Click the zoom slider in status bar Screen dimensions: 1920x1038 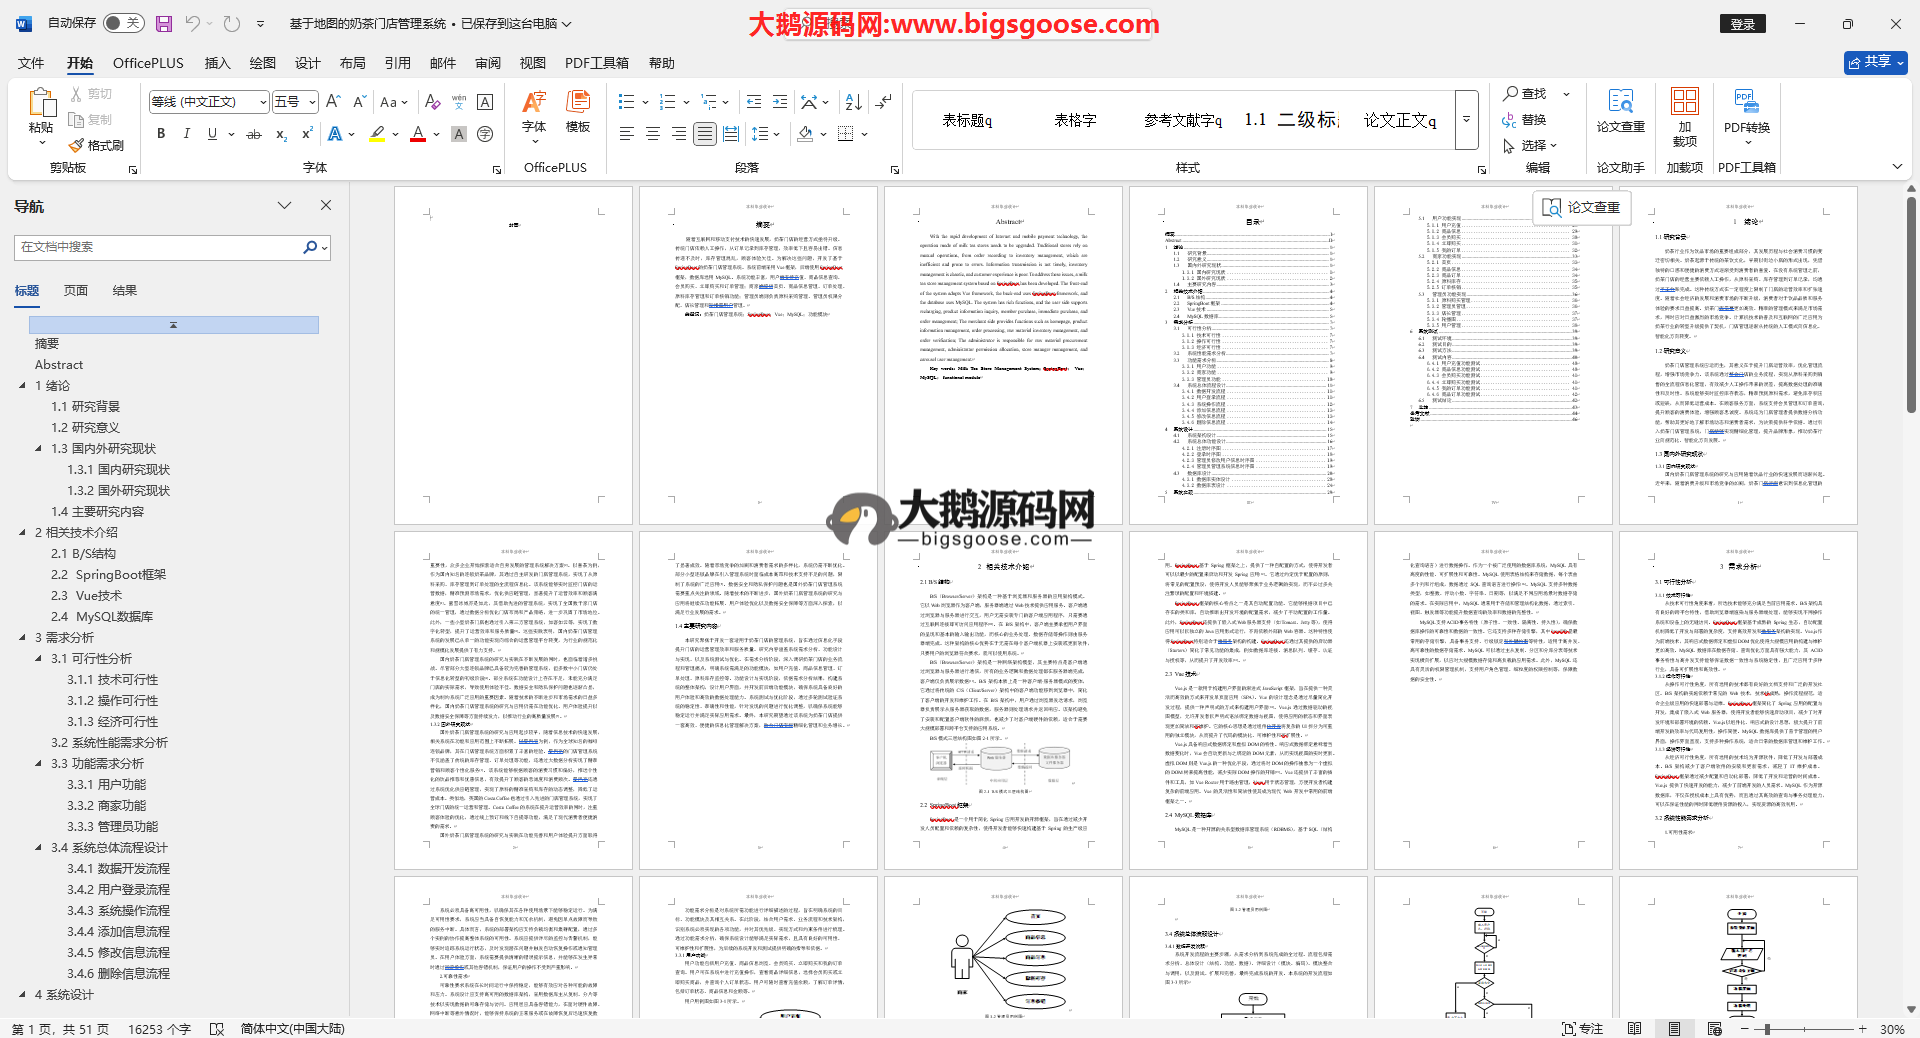[x=1767, y=1029]
